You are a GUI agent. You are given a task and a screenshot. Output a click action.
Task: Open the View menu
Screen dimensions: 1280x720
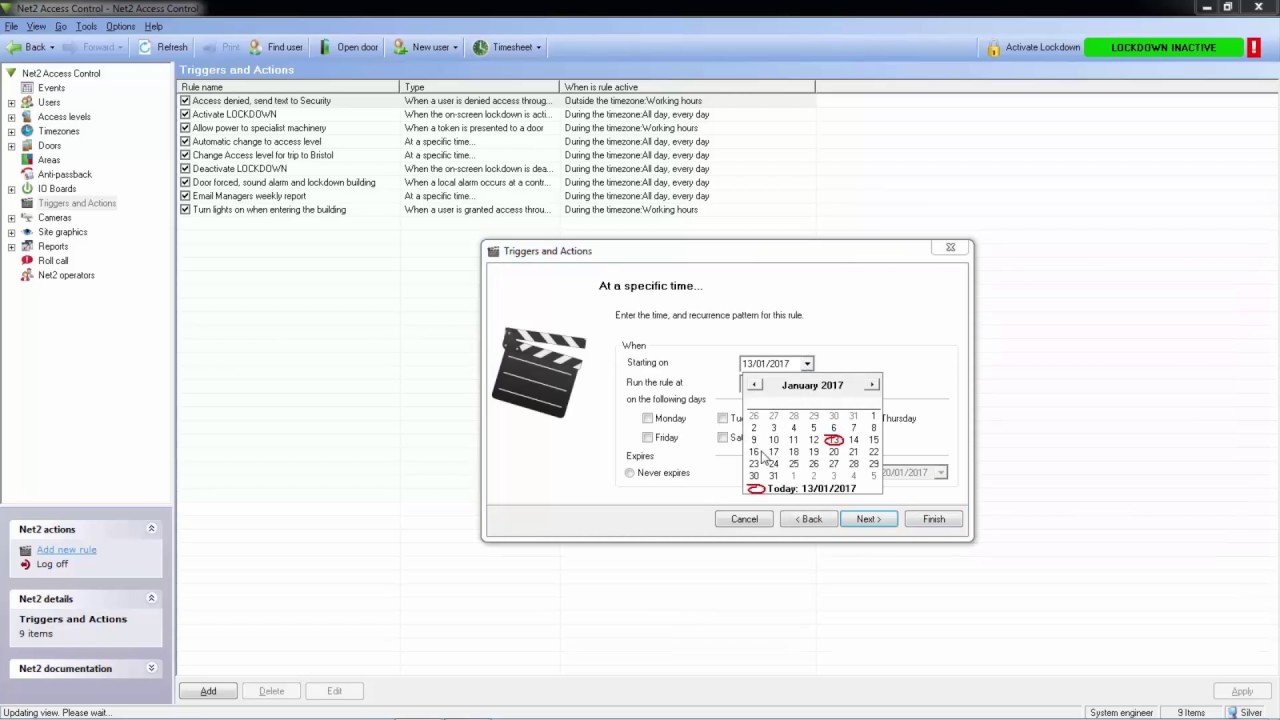pos(36,26)
